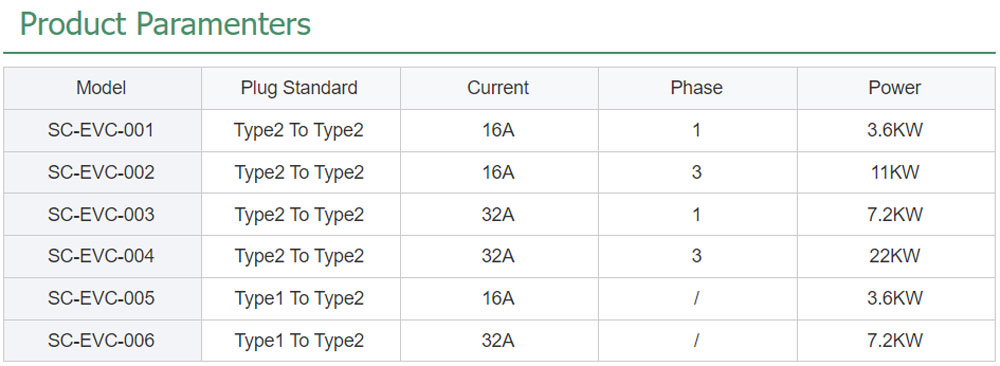Click the Phase column header
Image resolution: width=1000 pixels, height=366 pixels.
(x=696, y=87)
